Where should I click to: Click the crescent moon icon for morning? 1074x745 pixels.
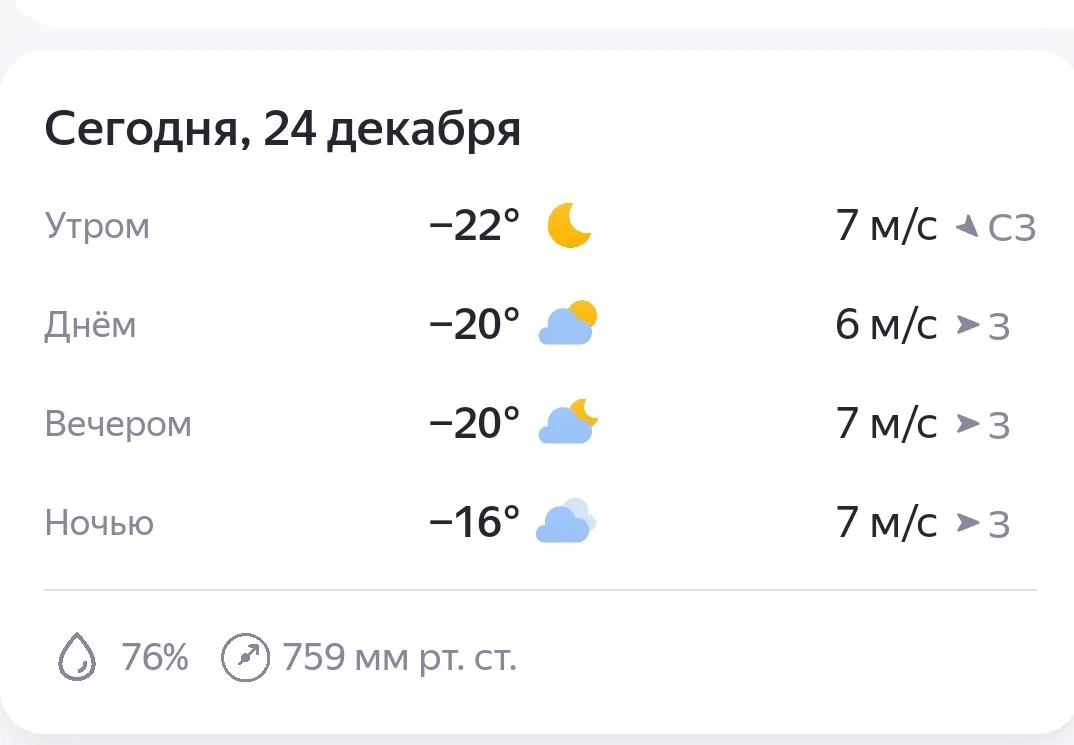click(x=569, y=226)
